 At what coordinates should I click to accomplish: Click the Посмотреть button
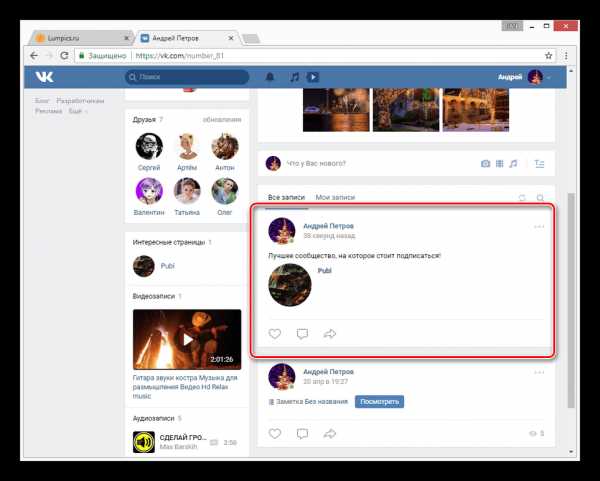379,401
